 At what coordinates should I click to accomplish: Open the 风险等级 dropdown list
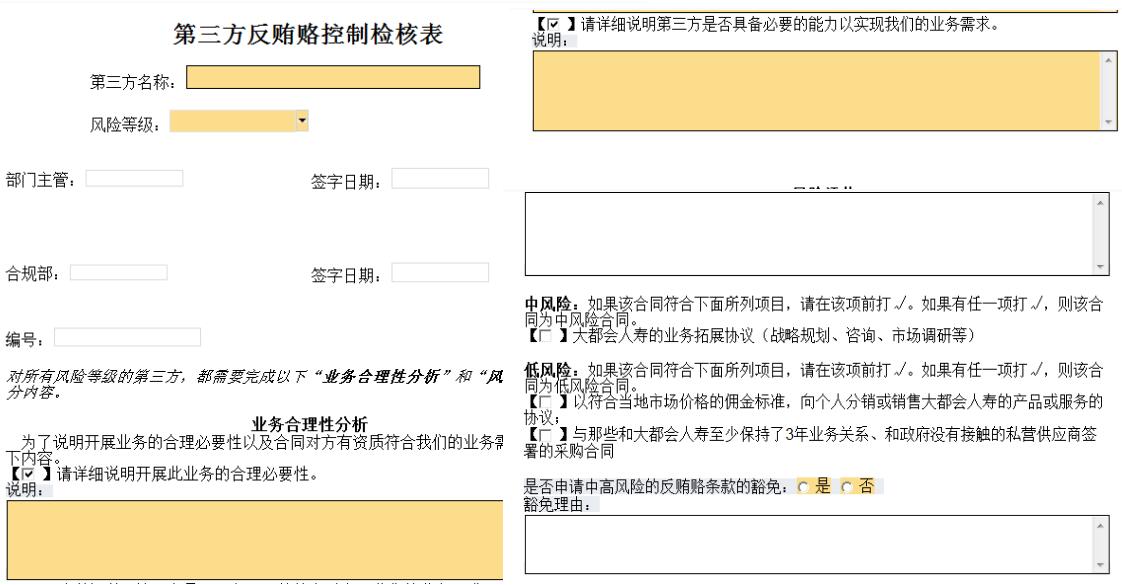(x=302, y=121)
